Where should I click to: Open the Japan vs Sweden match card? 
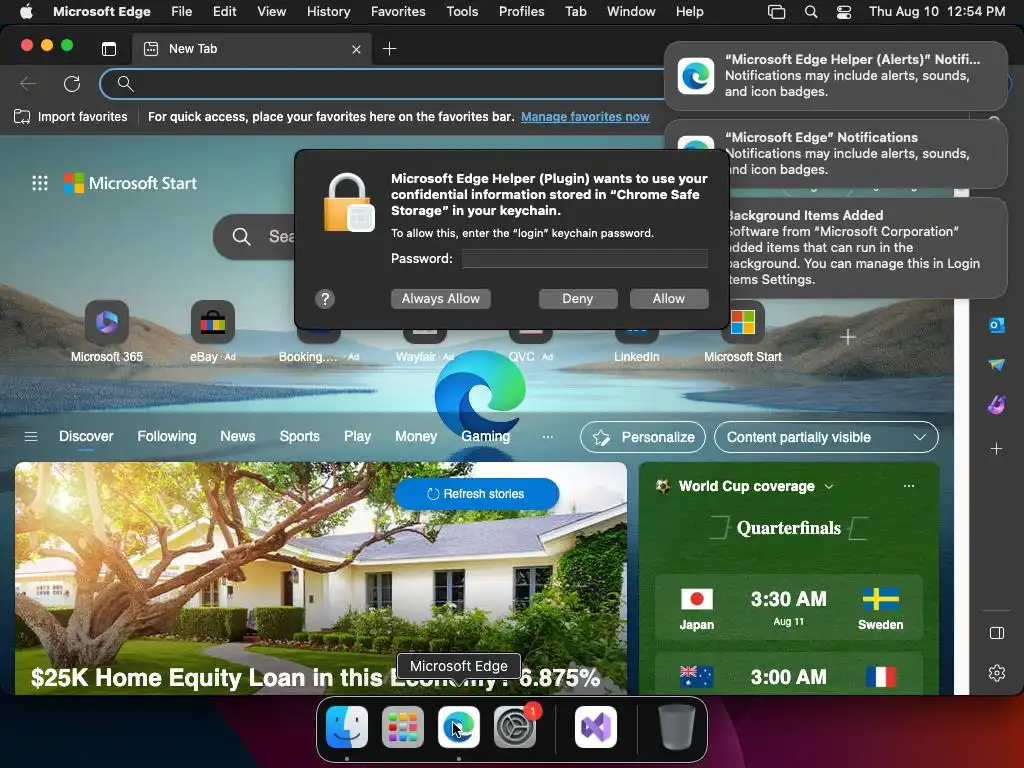pos(789,607)
